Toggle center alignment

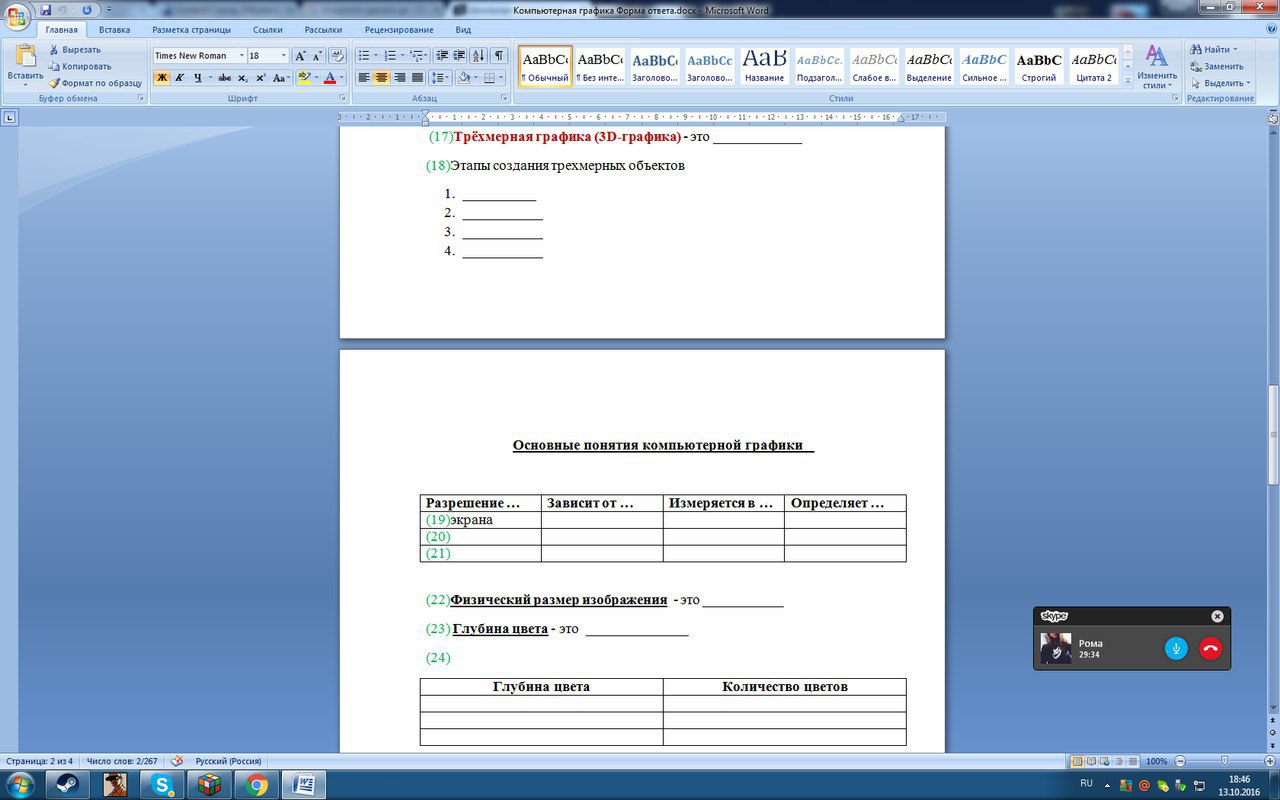(382, 78)
